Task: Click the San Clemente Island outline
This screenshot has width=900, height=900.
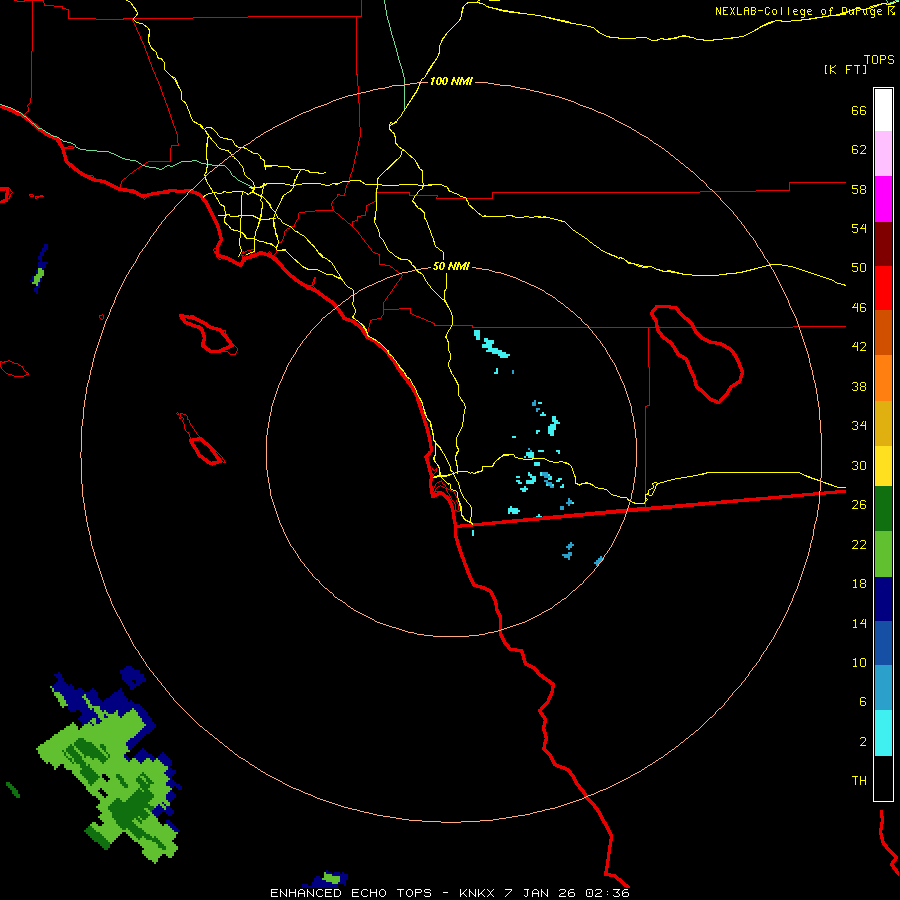Action: tap(201, 439)
